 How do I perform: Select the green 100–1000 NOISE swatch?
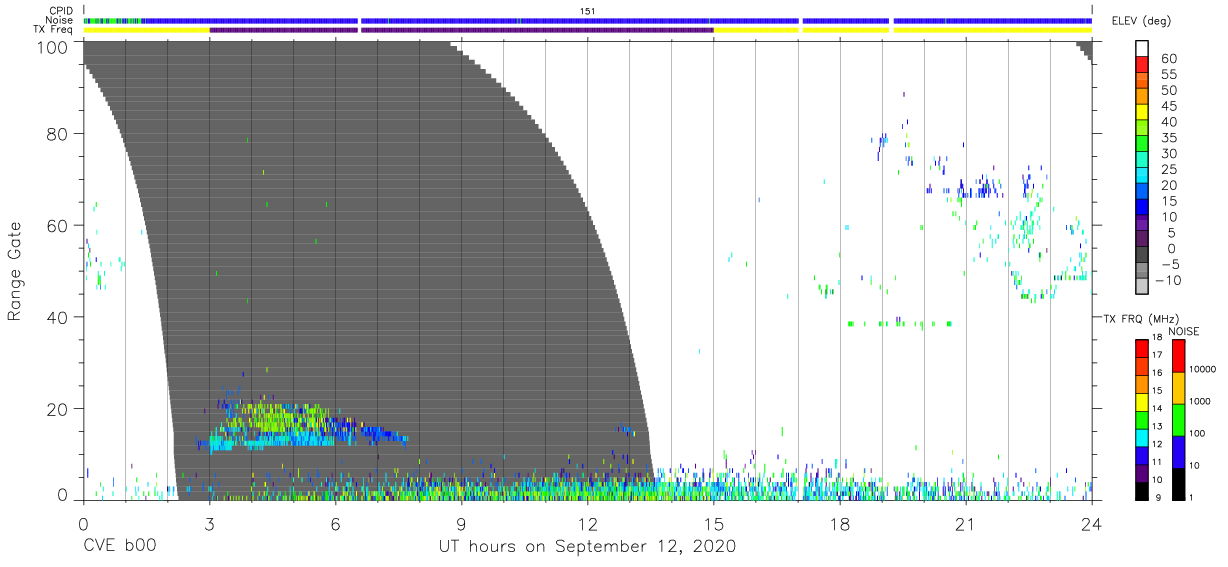[x=1177, y=419]
